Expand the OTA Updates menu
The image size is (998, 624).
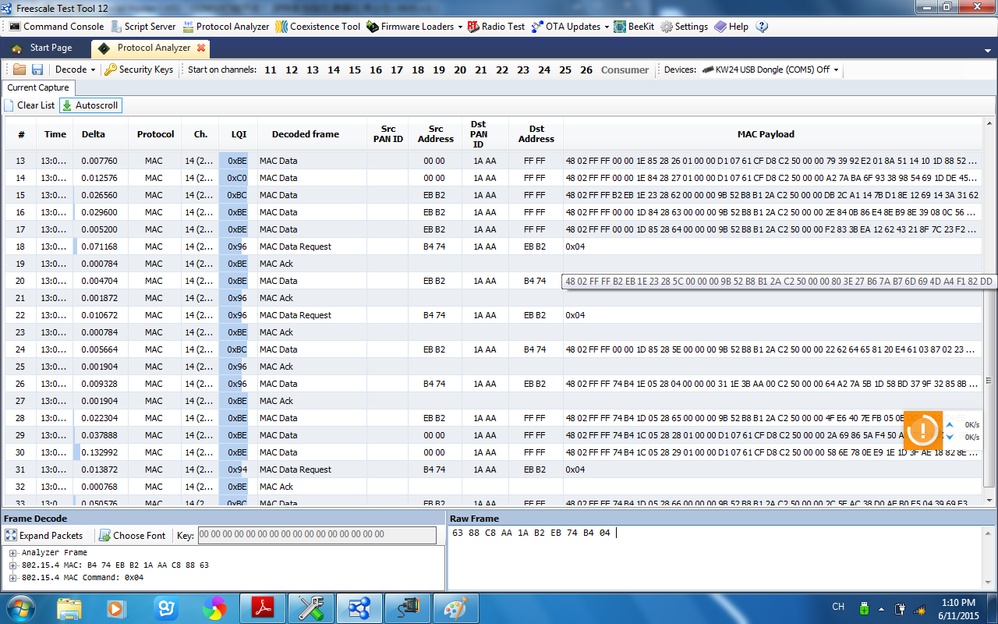click(x=570, y=27)
